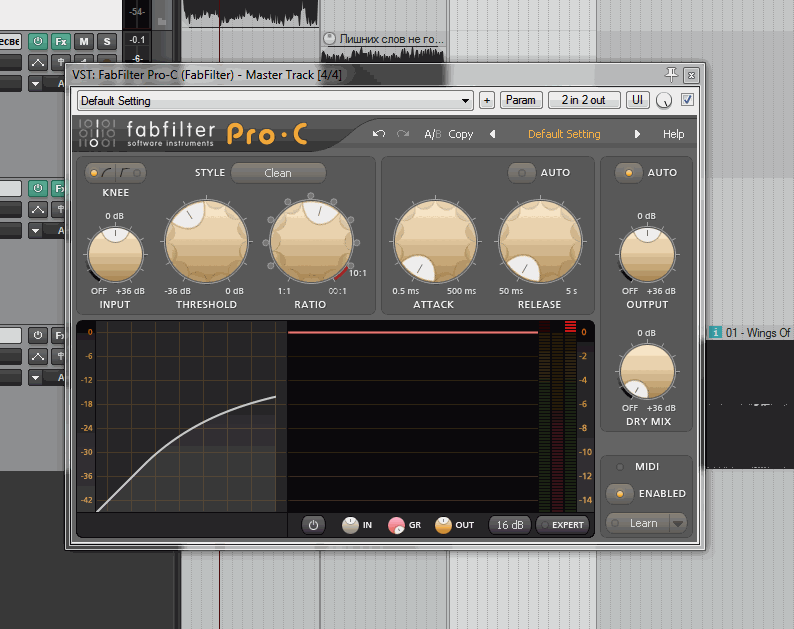Screen dimensions: 794x629
Task: Click the Attack knob
Action: coord(435,241)
